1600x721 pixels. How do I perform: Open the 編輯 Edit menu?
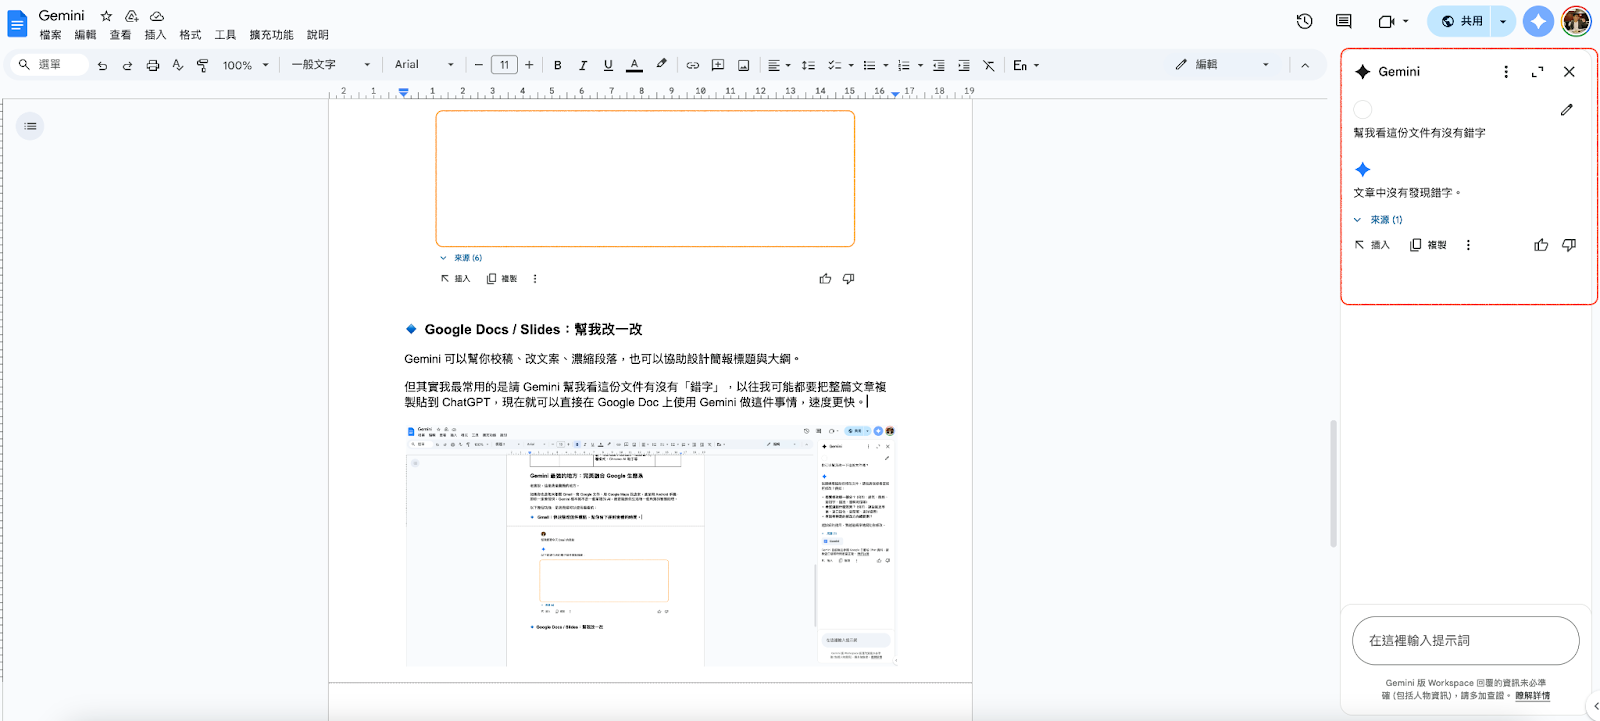click(85, 35)
